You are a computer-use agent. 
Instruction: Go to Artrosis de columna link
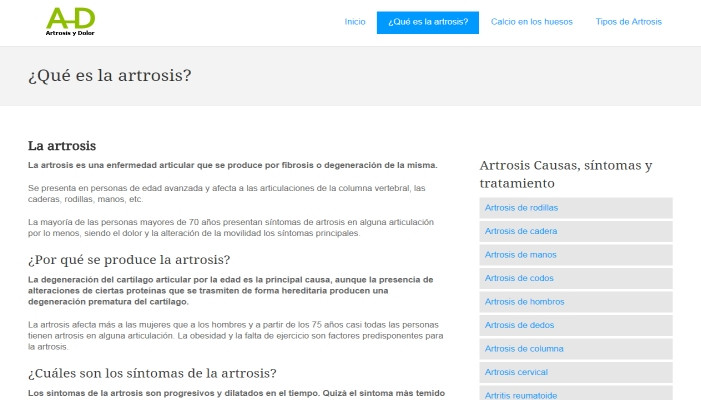click(522, 348)
